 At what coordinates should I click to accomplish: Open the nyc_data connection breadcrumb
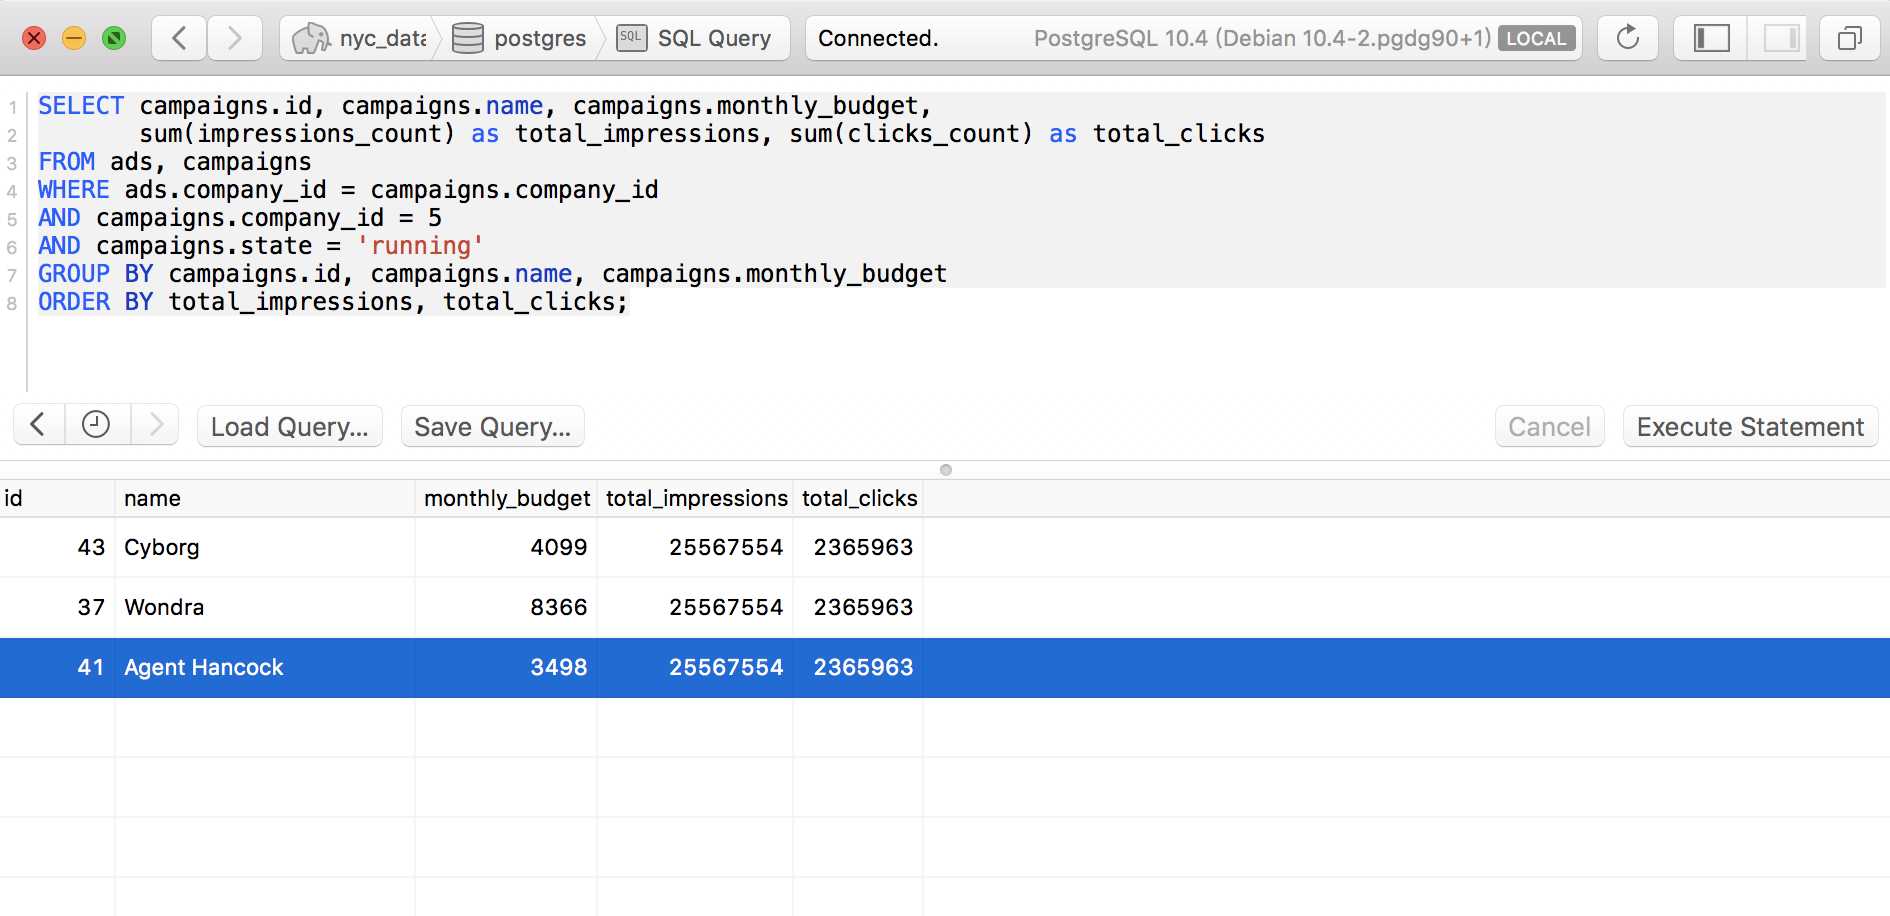(360, 38)
